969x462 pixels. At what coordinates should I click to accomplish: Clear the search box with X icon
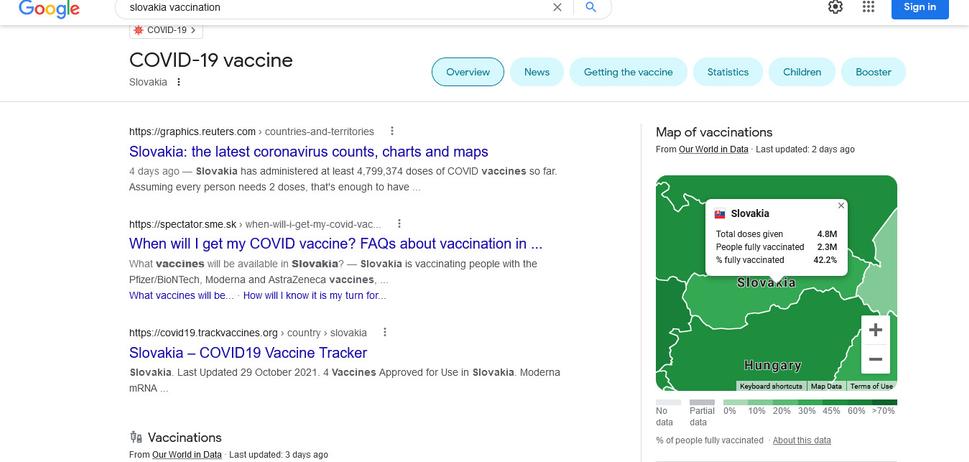557,7
